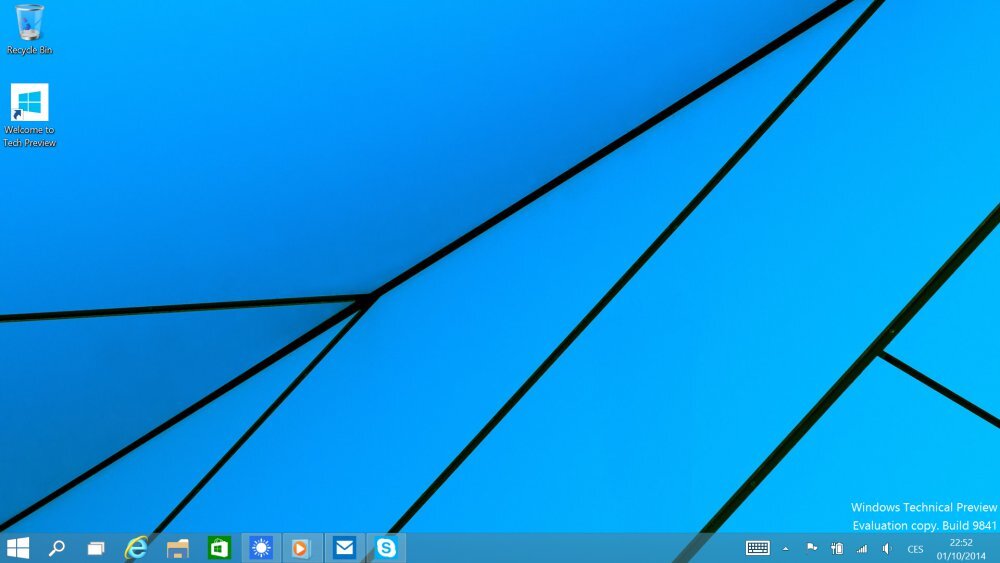Screen dimensions: 1000x563
Task: Change the CES input language indicator
Action: tap(915, 549)
